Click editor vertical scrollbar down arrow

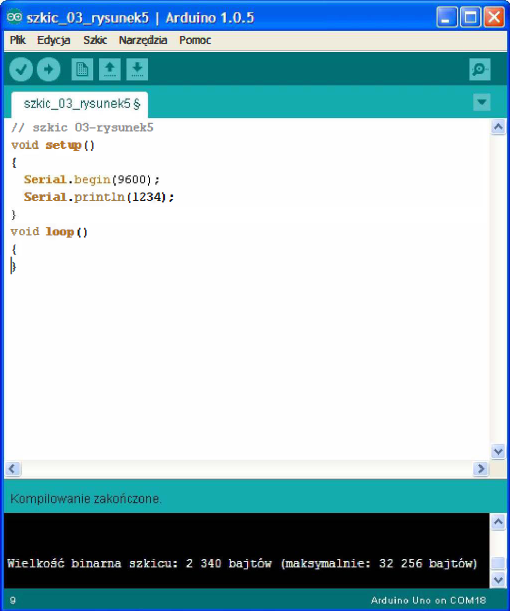[x=498, y=452]
